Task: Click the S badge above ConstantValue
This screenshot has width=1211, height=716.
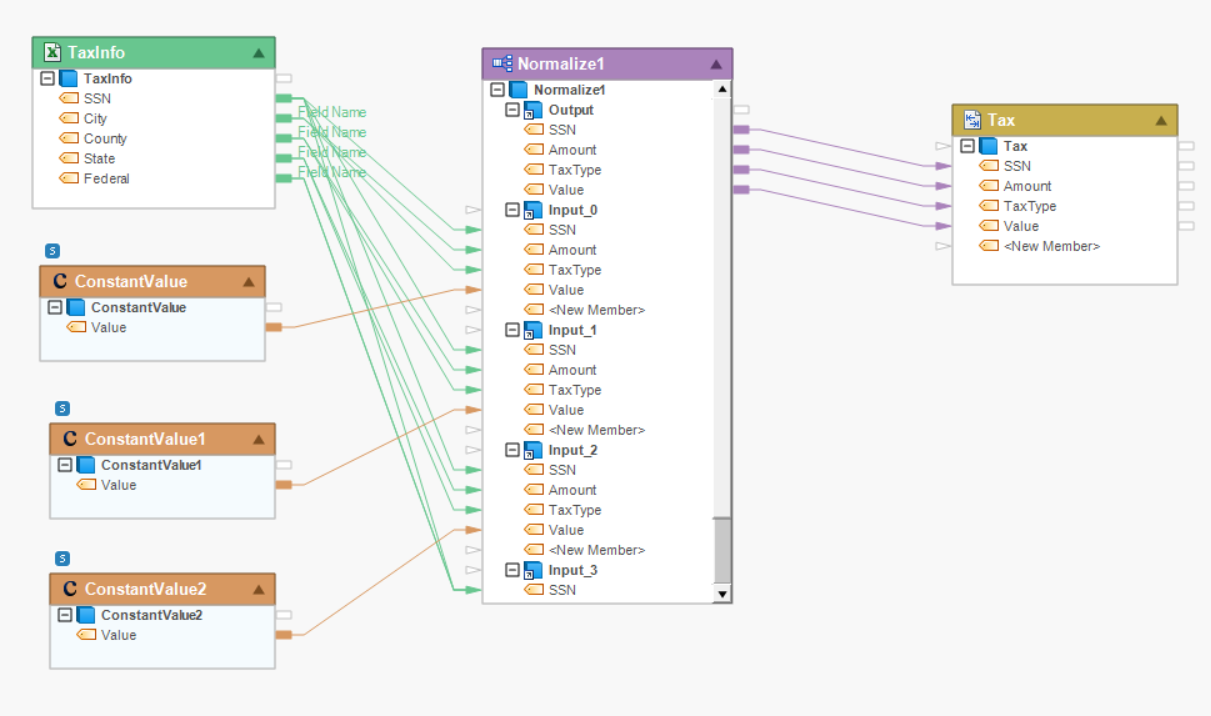Action: click(x=53, y=251)
